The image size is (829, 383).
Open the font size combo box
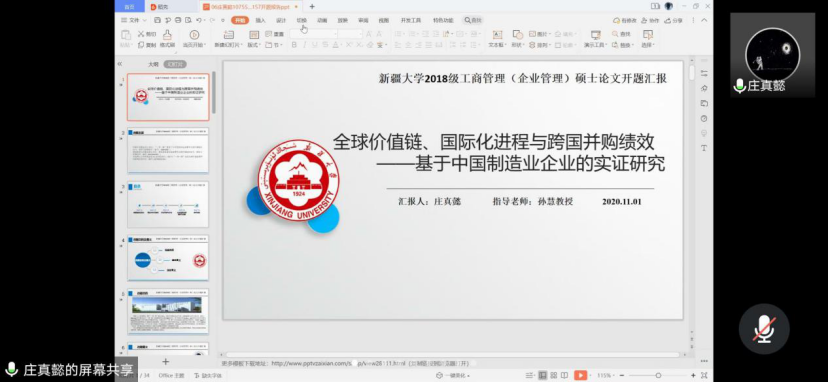(x=349, y=34)
